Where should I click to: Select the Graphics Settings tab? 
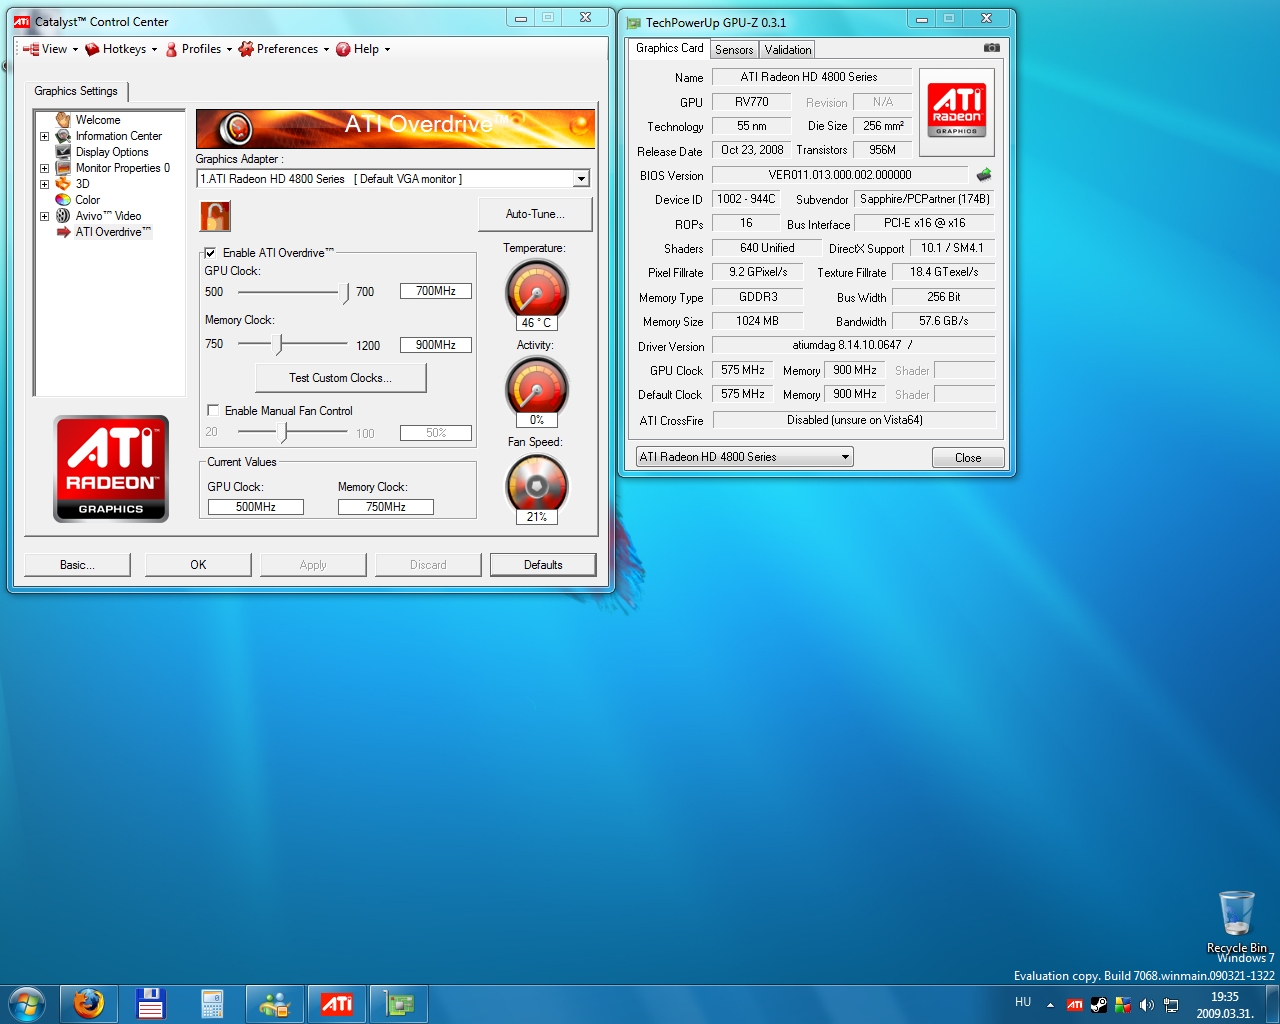point(76,91)
